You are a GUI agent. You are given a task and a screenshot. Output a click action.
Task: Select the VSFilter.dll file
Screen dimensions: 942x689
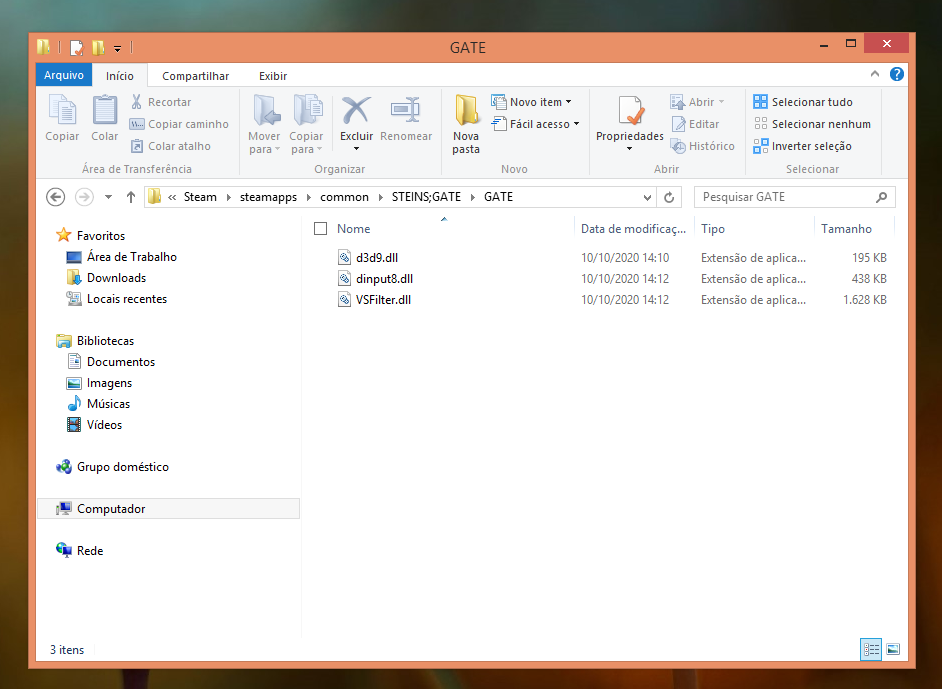(383, 300)
